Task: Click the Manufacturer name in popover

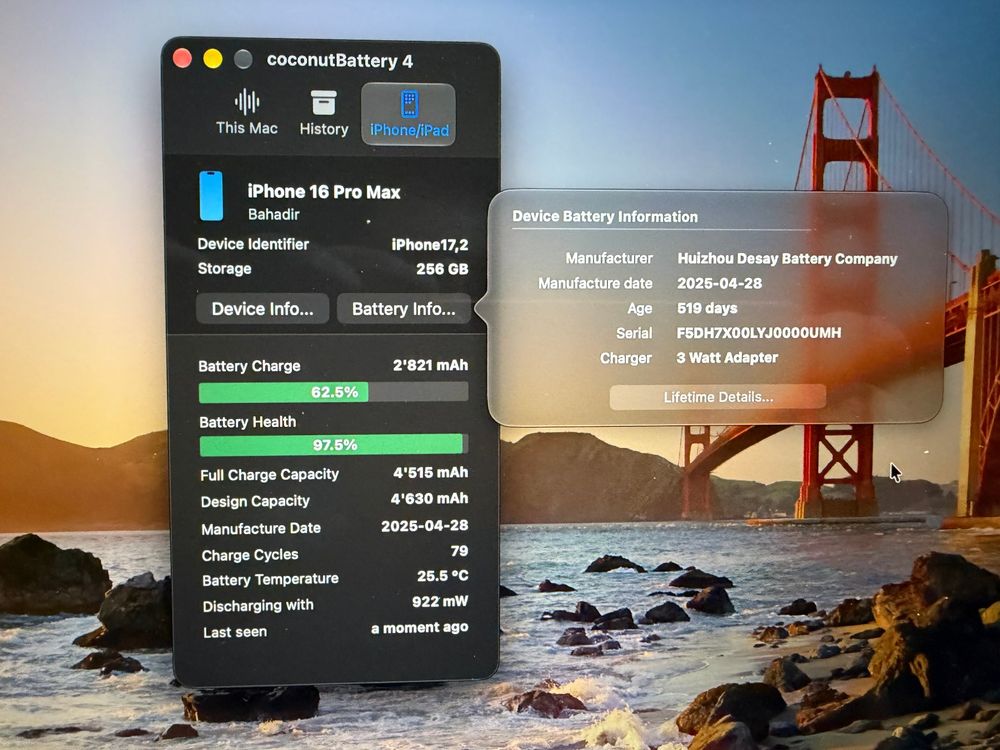Action: click(x=787, y=258)
